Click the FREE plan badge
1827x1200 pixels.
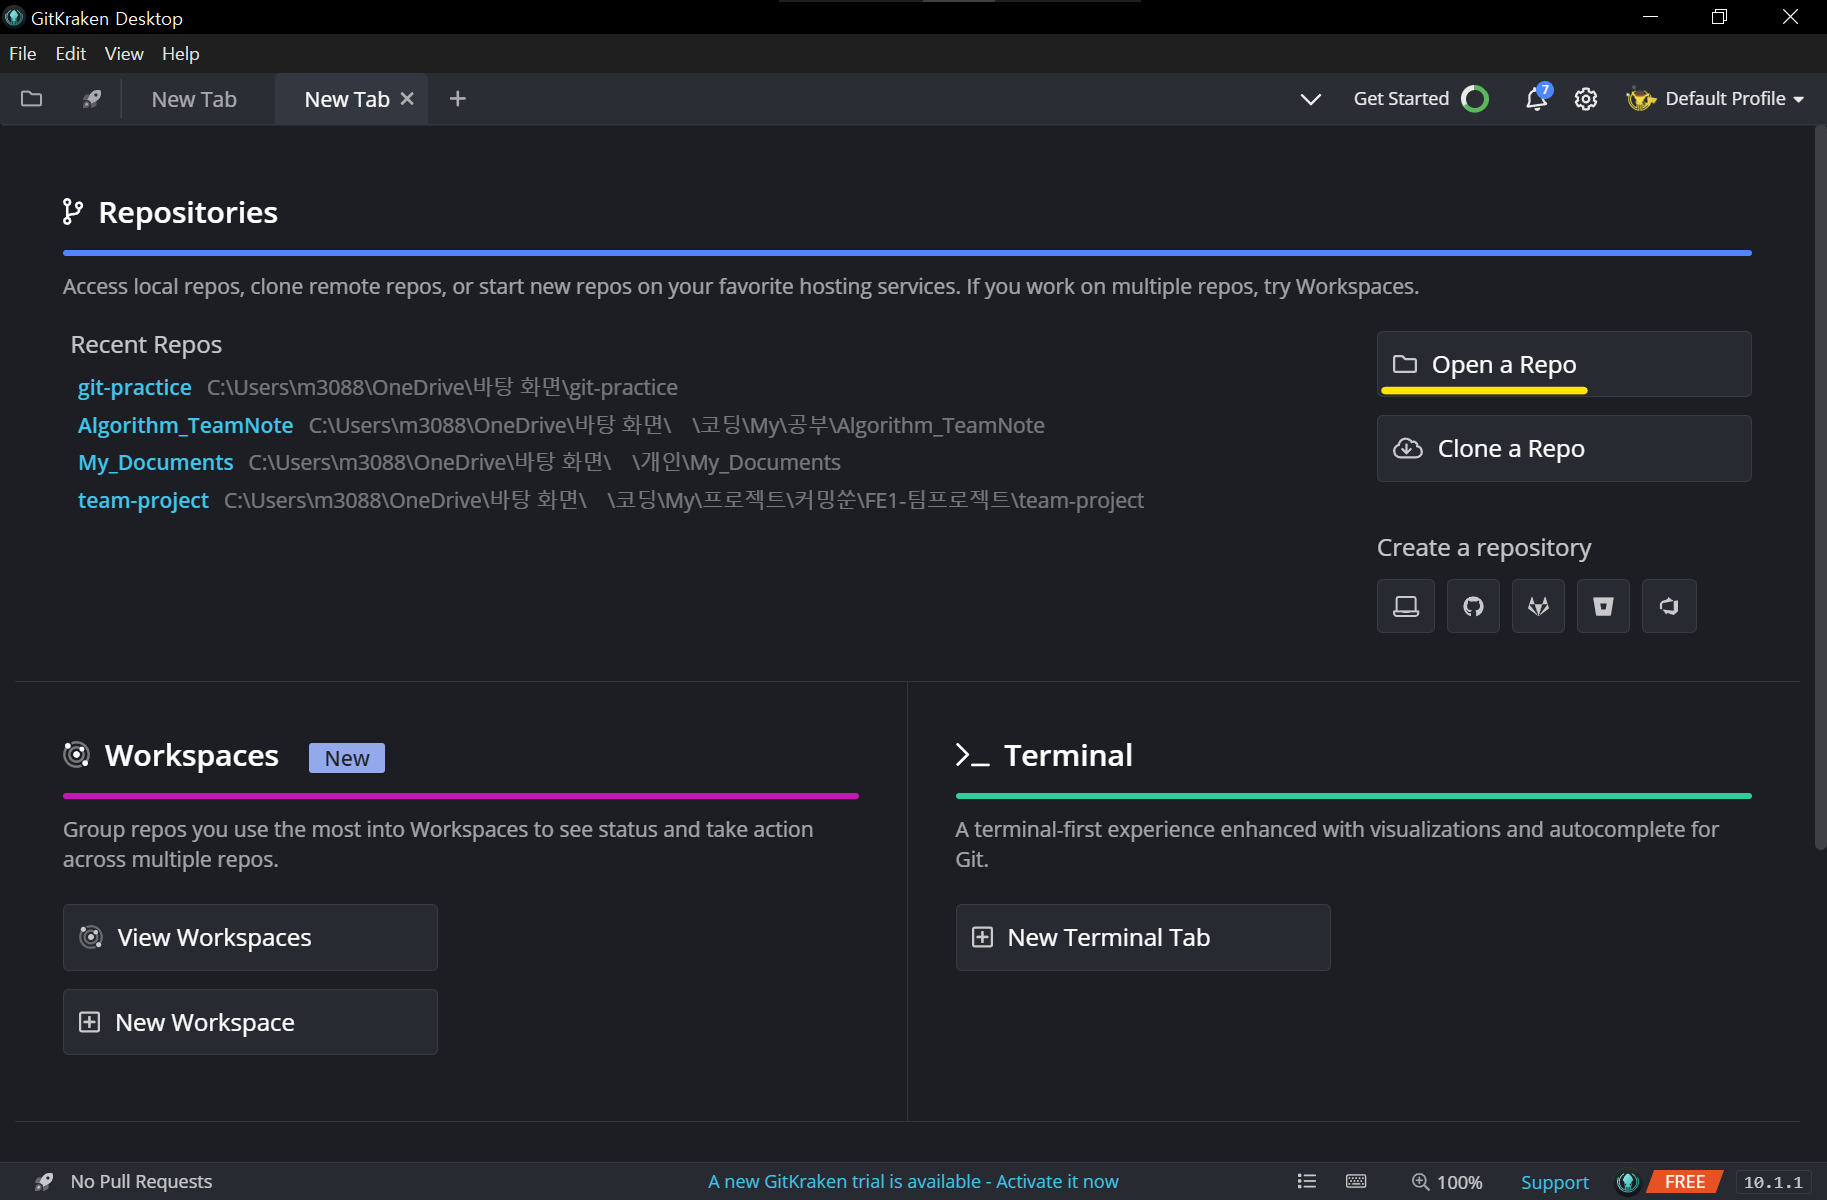point(1685,1182)
